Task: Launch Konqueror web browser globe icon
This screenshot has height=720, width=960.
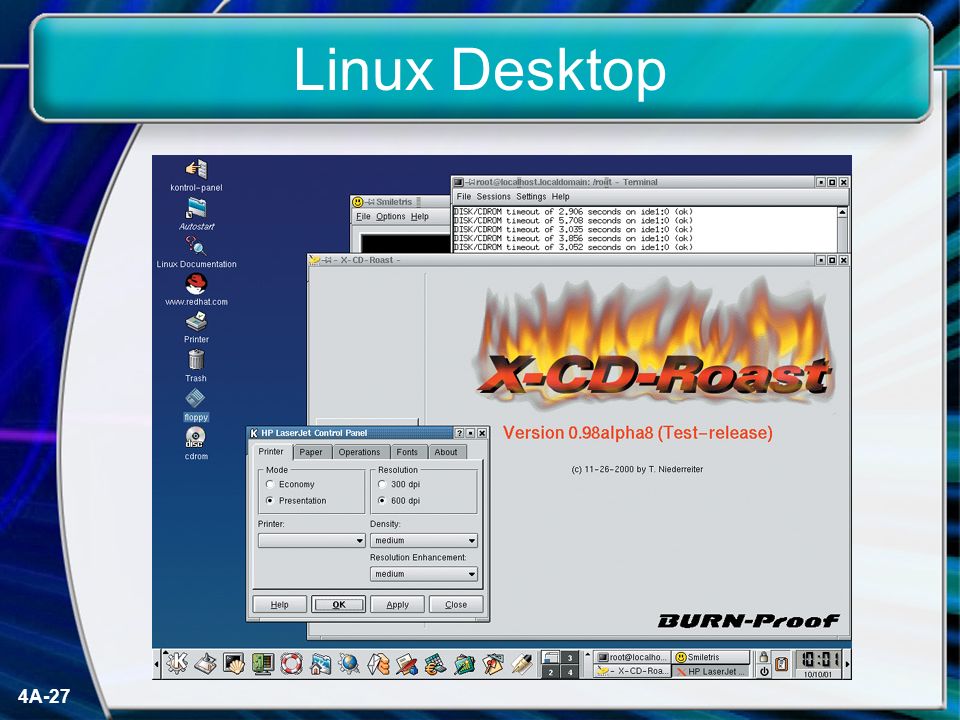Action: click(x=349, y=664)
